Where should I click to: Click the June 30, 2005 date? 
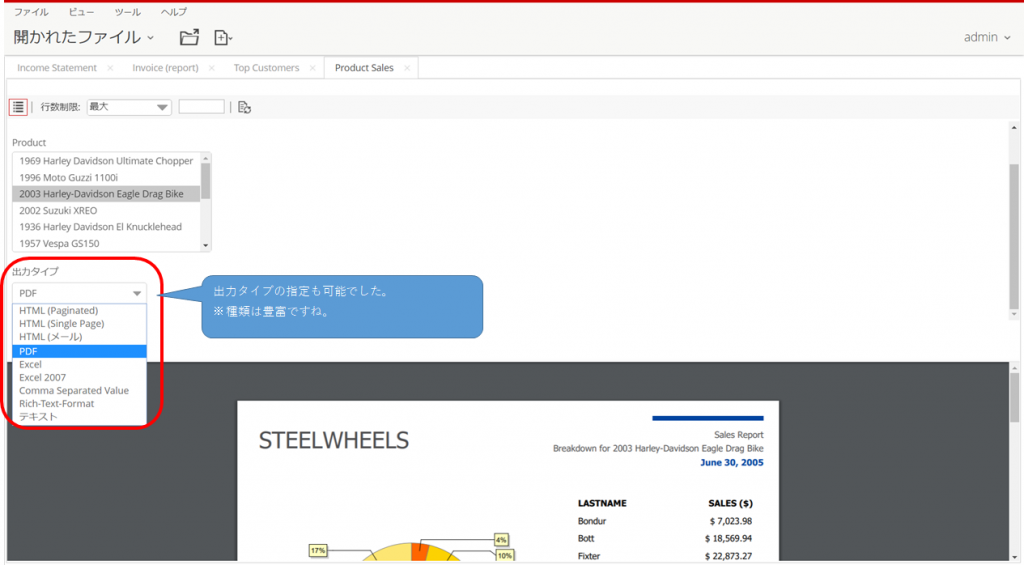click(x=731, y=462)
